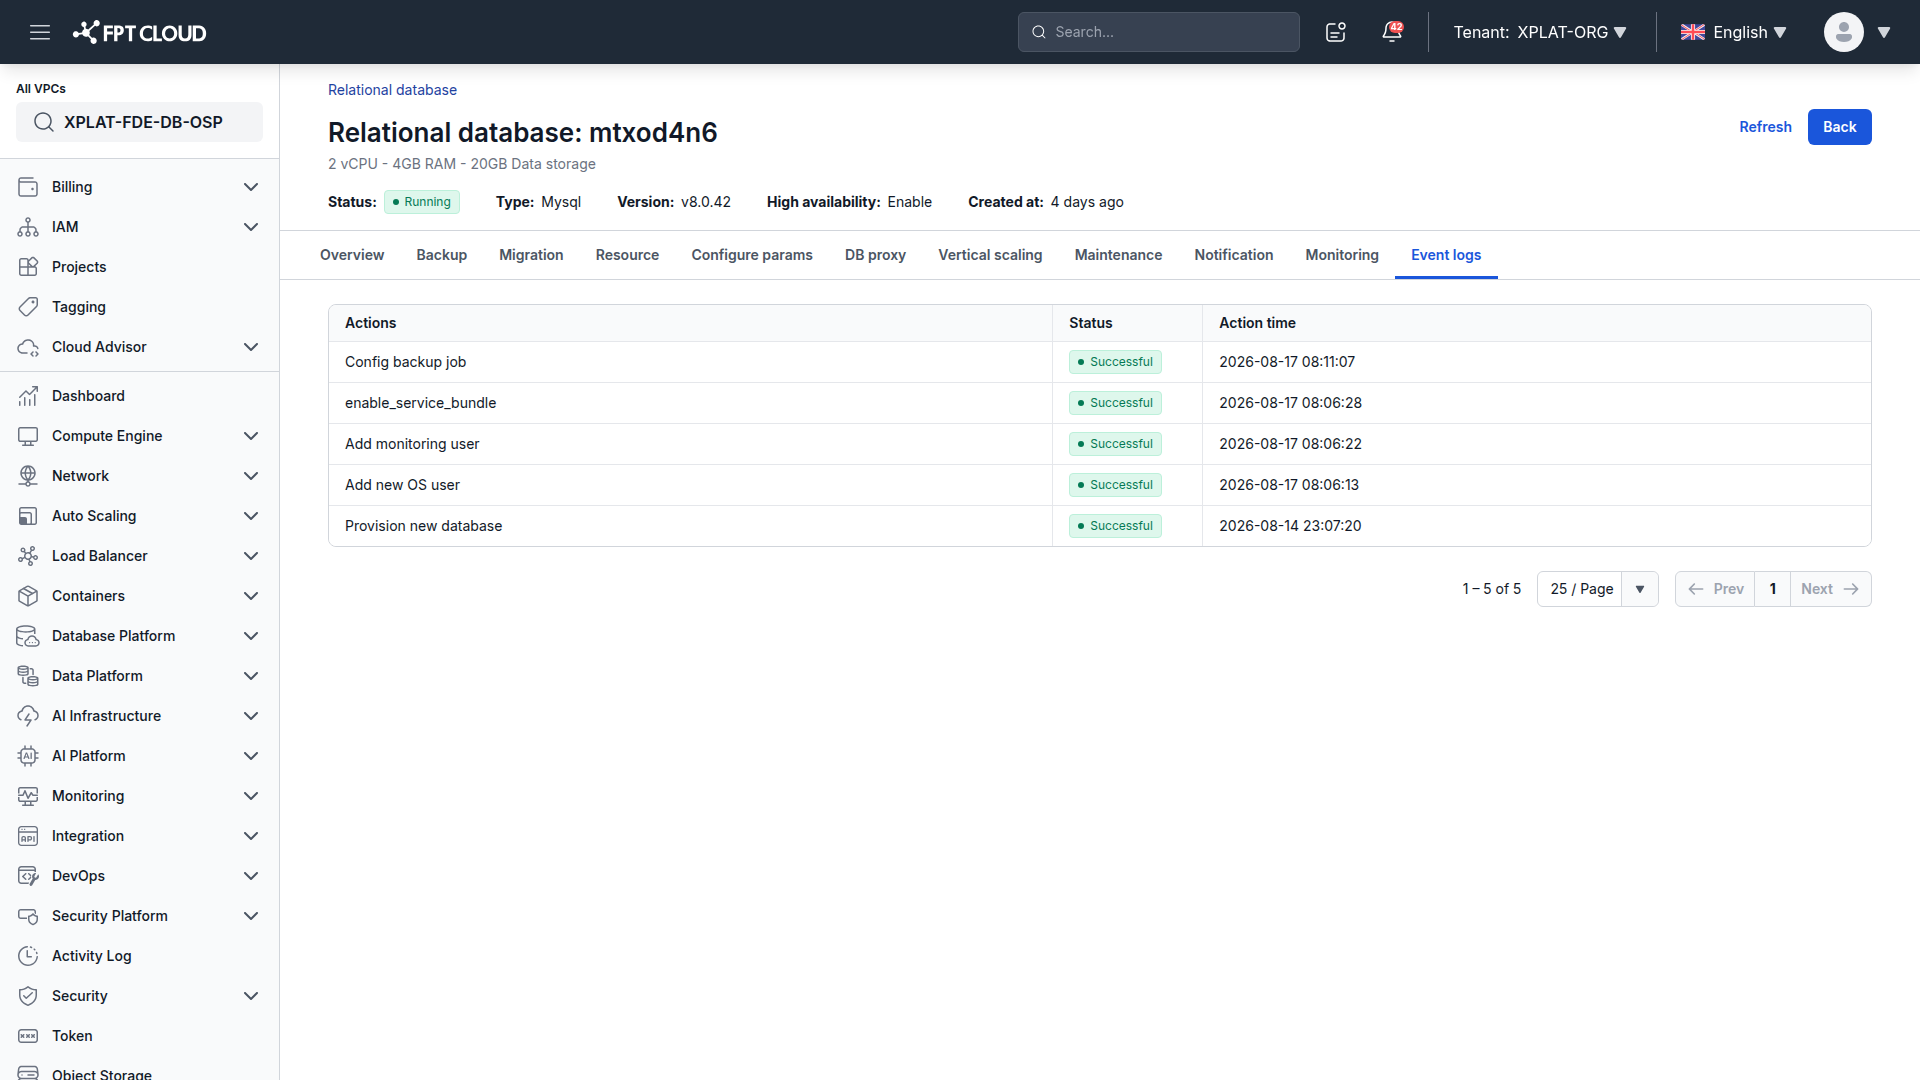This screenshot has width=1920, height=1080.
Task: Open the English language dropdown
Action: click(x=1733, y=32)
